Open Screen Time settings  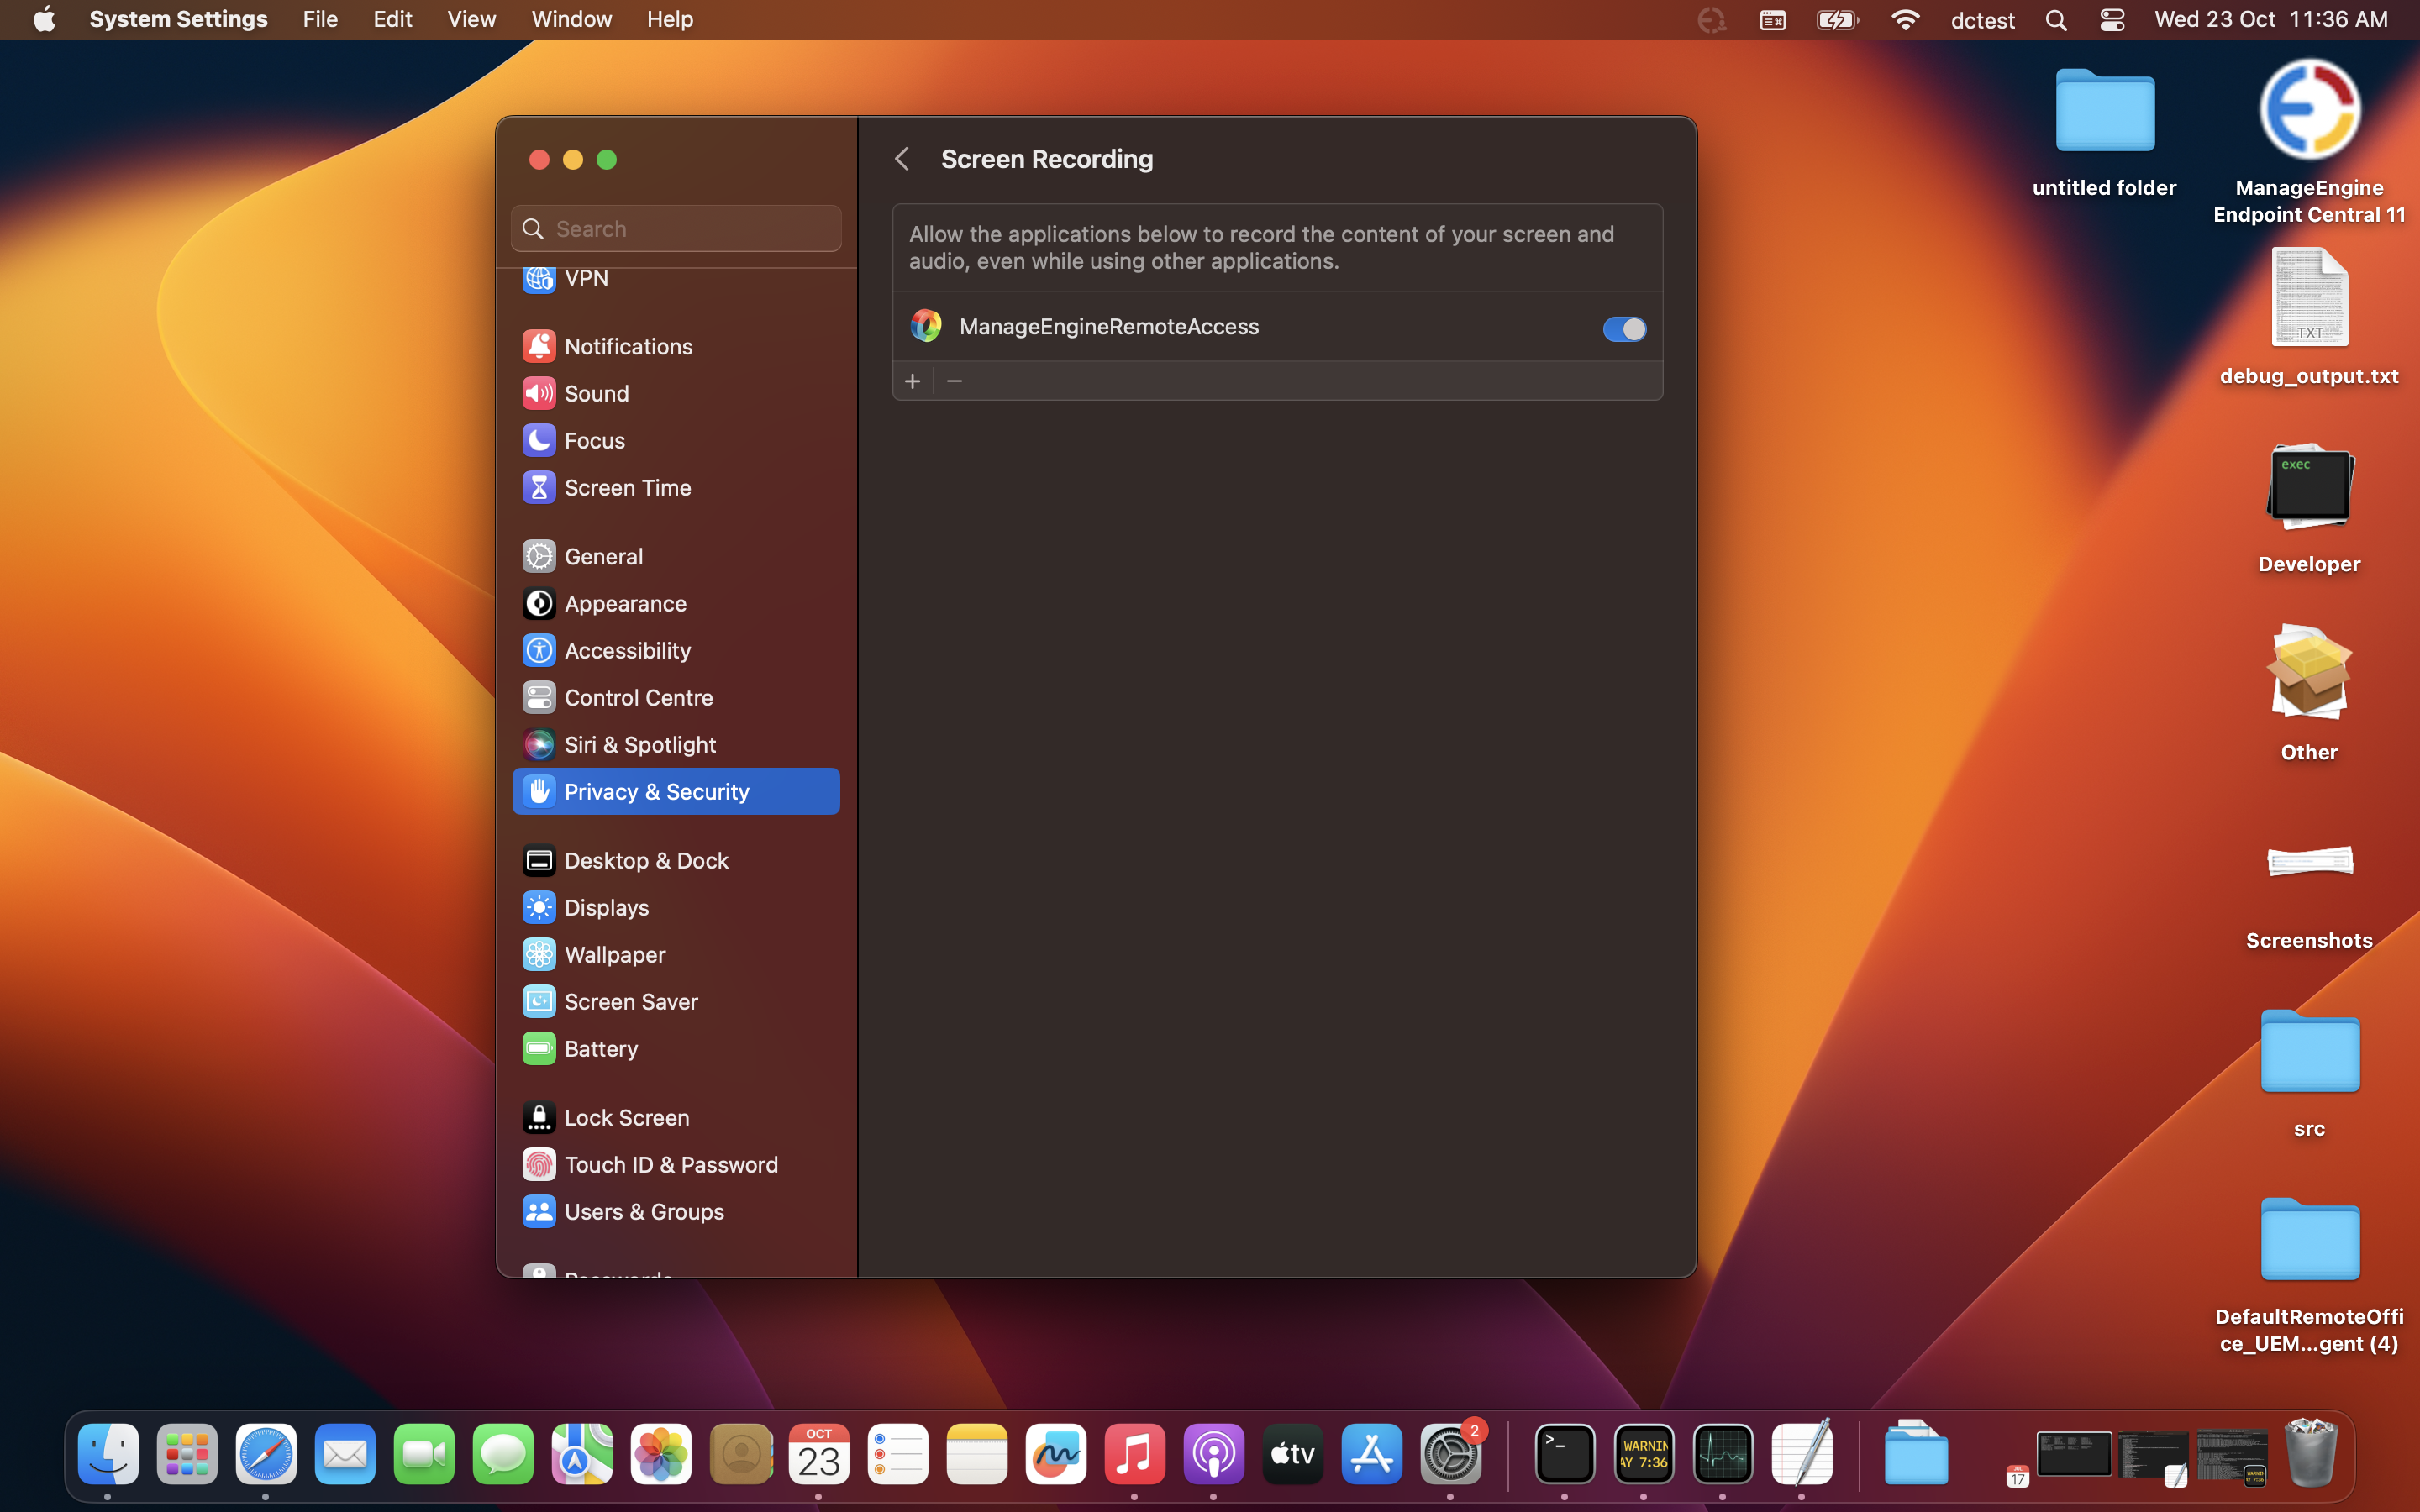(x=628, y=487)
